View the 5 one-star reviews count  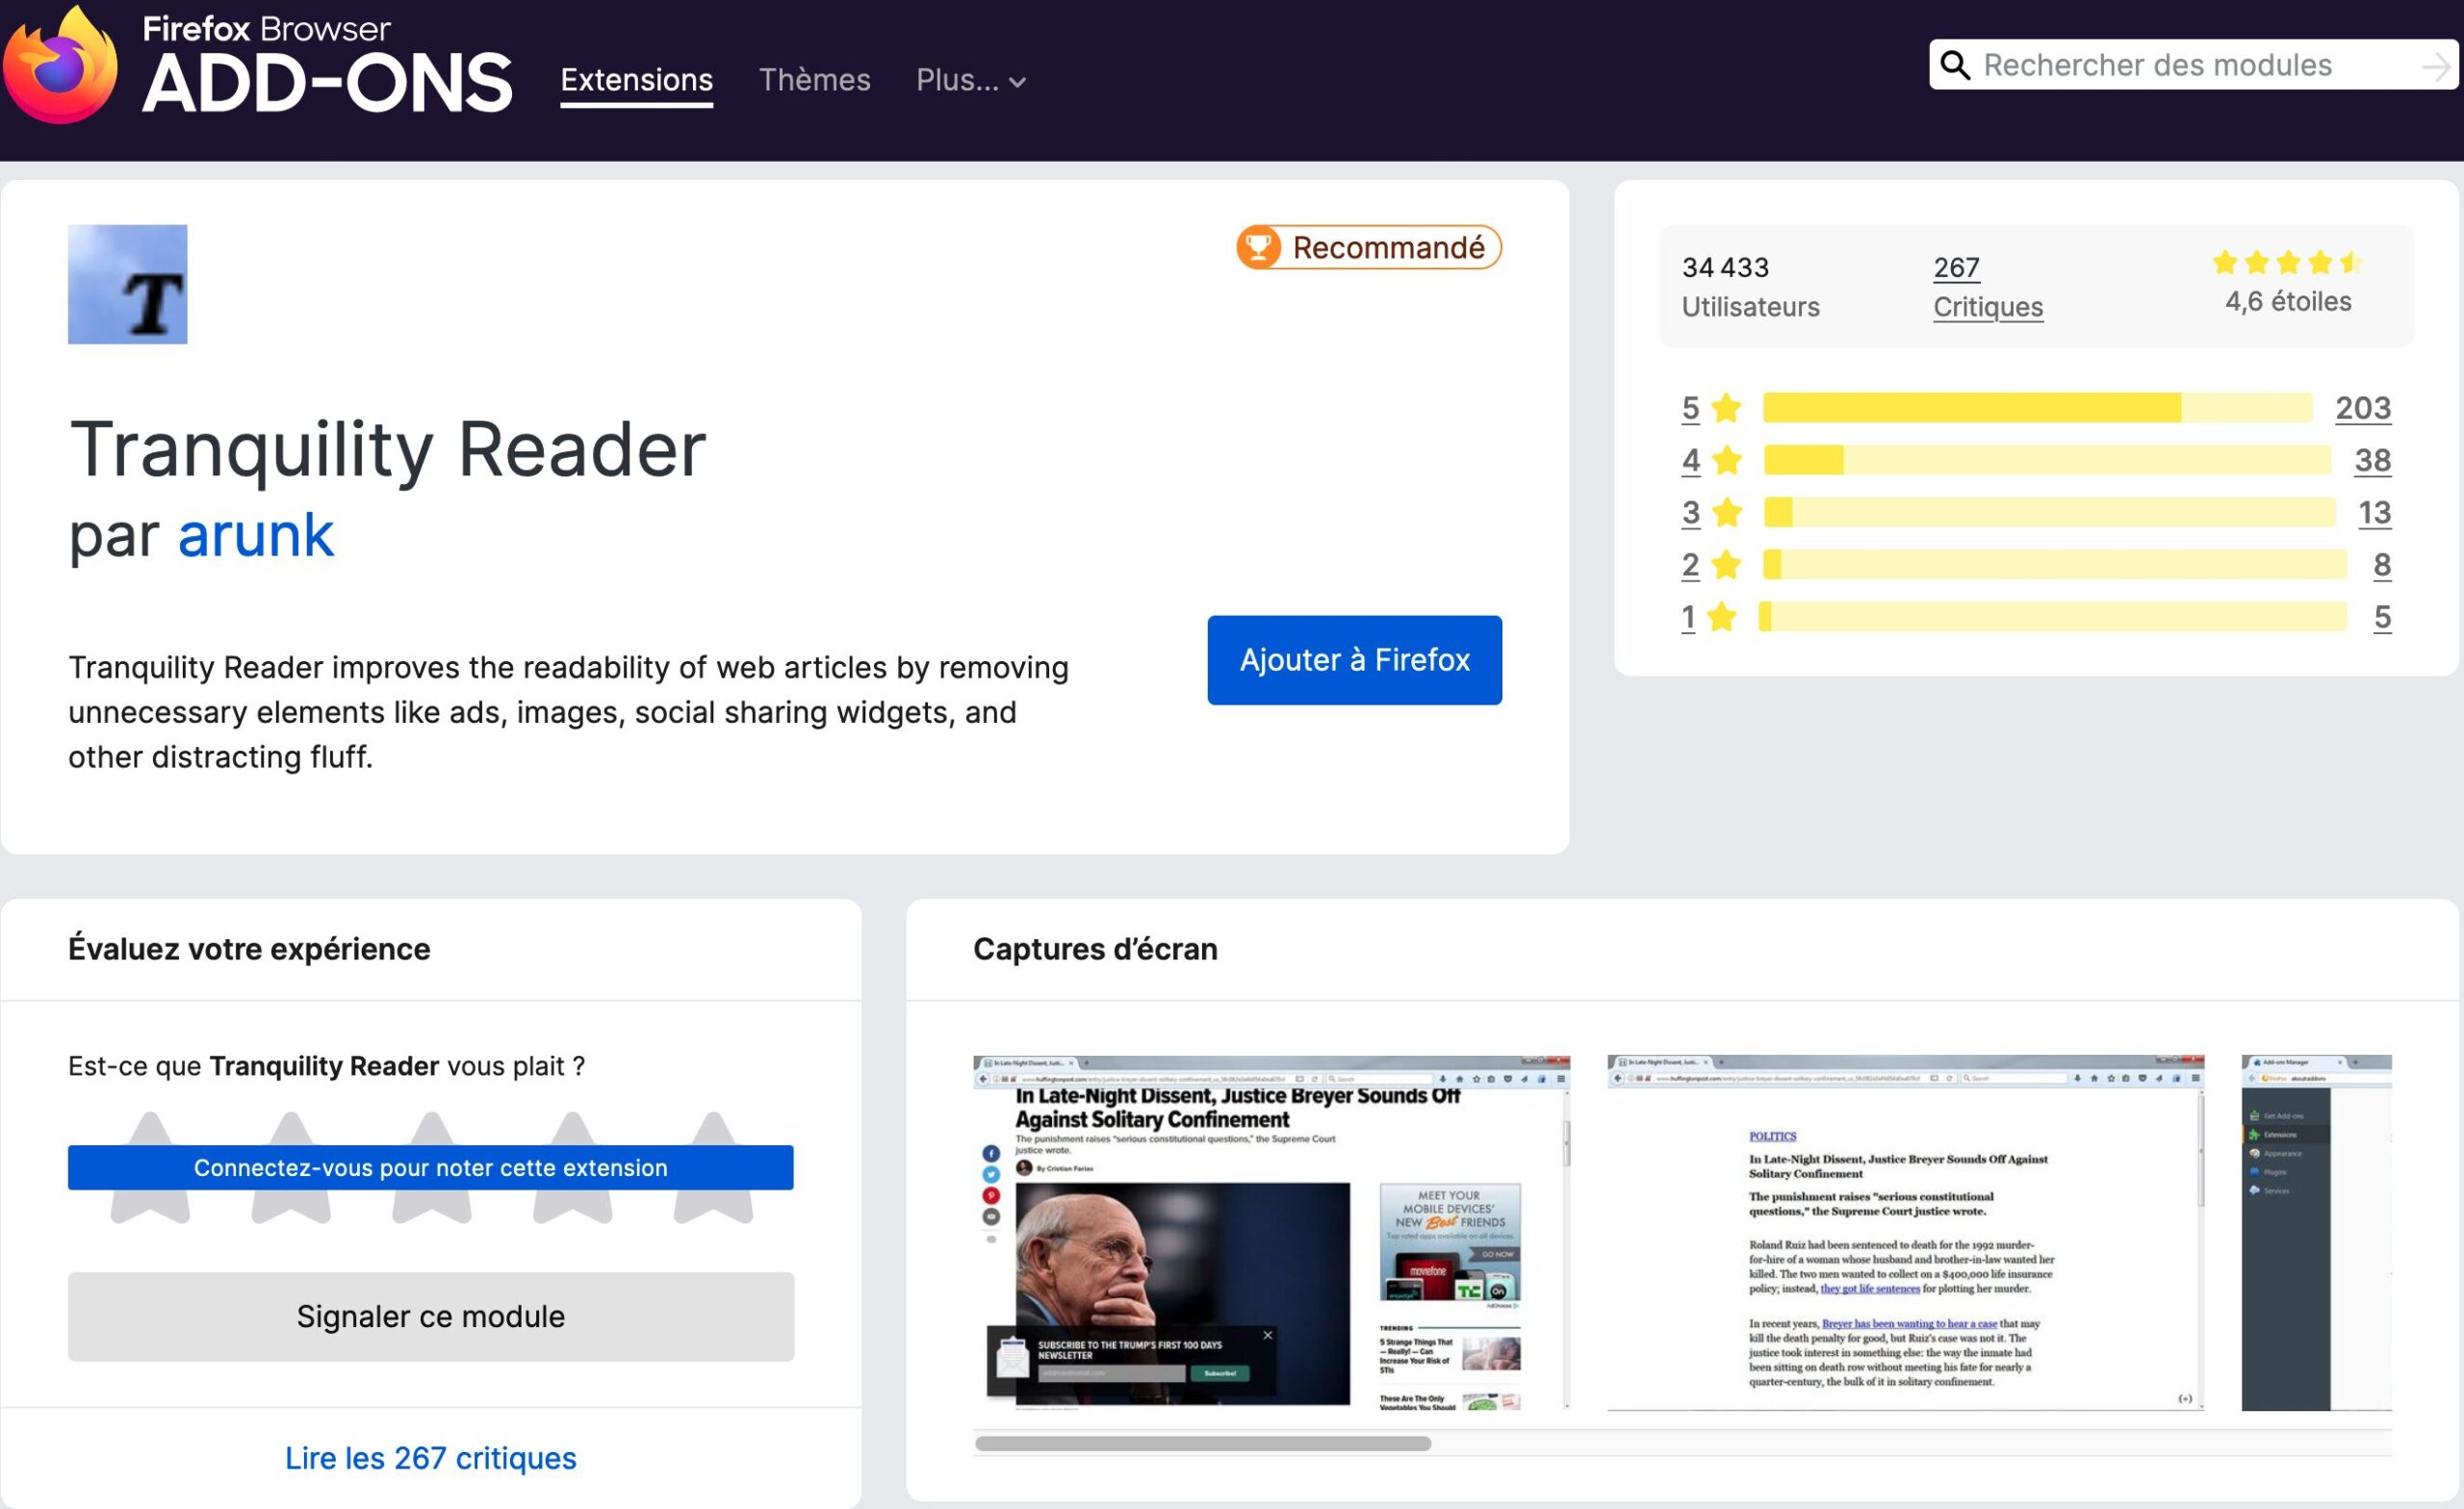point(2382,617)
